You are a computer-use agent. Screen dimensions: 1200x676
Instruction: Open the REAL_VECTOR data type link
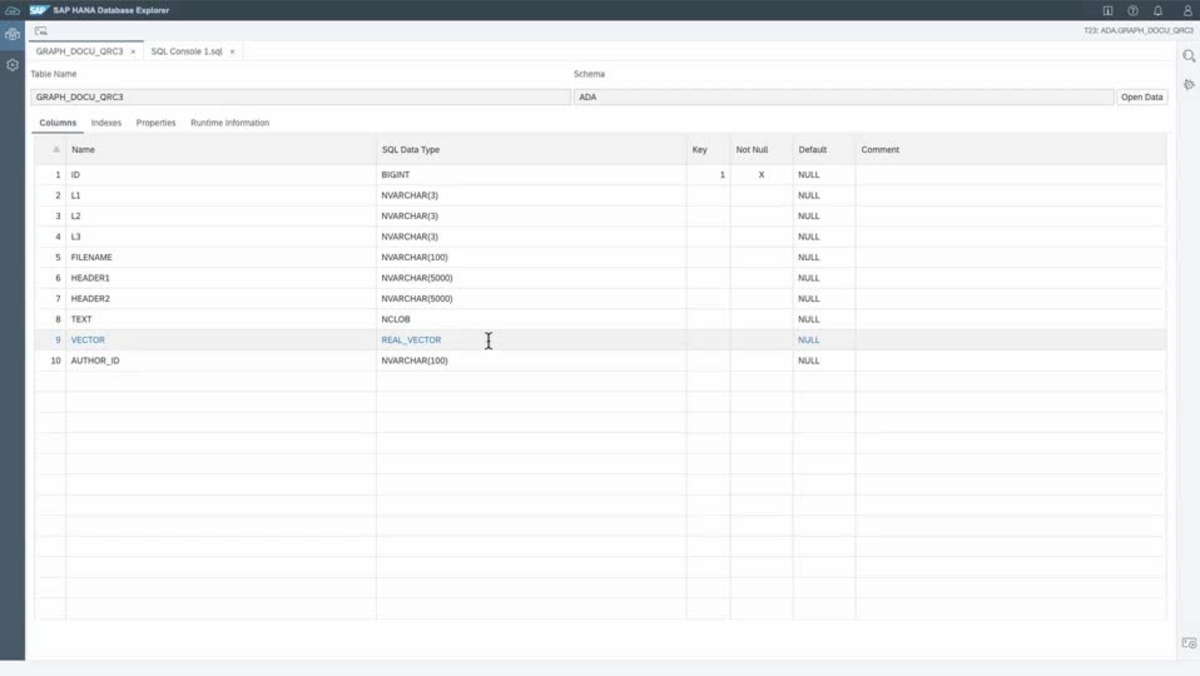pyautogui.click(x=413, y=339)
